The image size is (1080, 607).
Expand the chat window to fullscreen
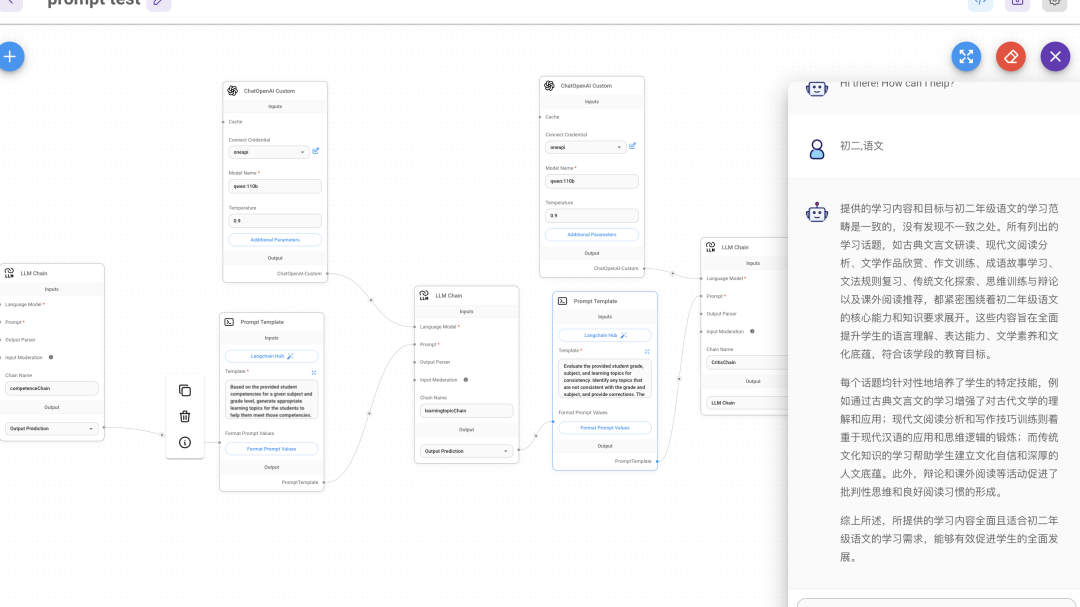966,56
